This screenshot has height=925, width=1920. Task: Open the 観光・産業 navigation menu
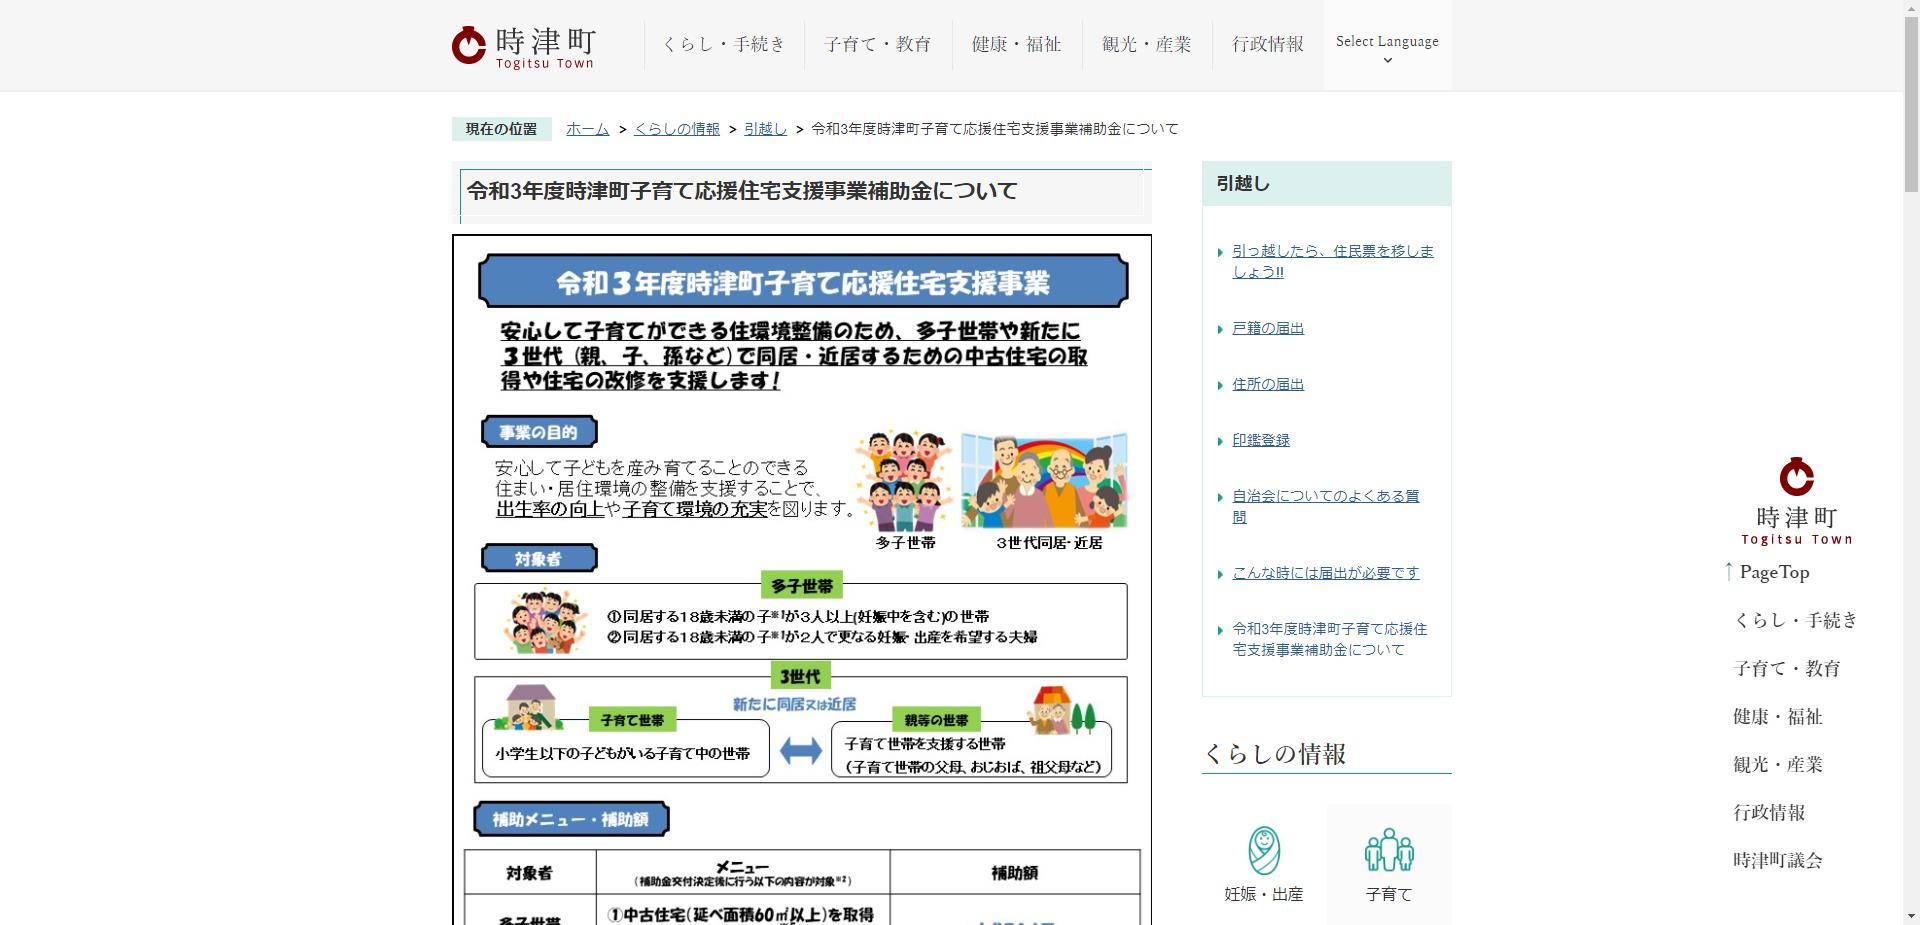(1146, 44)
